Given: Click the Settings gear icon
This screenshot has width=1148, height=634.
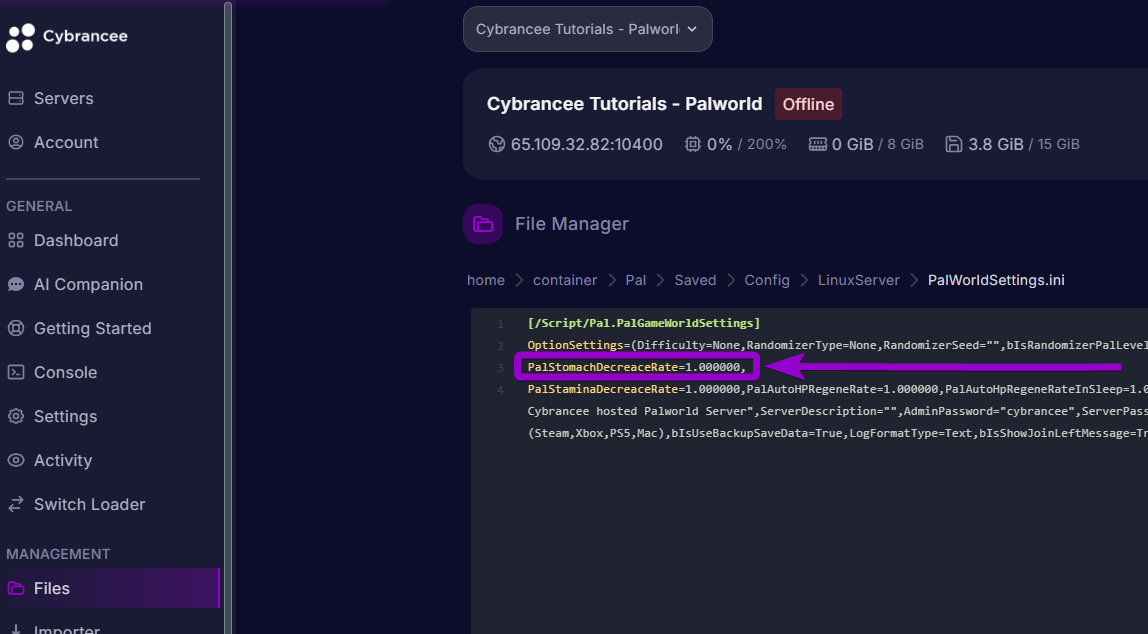Looking at the screenshot, I should coord(15,416).
